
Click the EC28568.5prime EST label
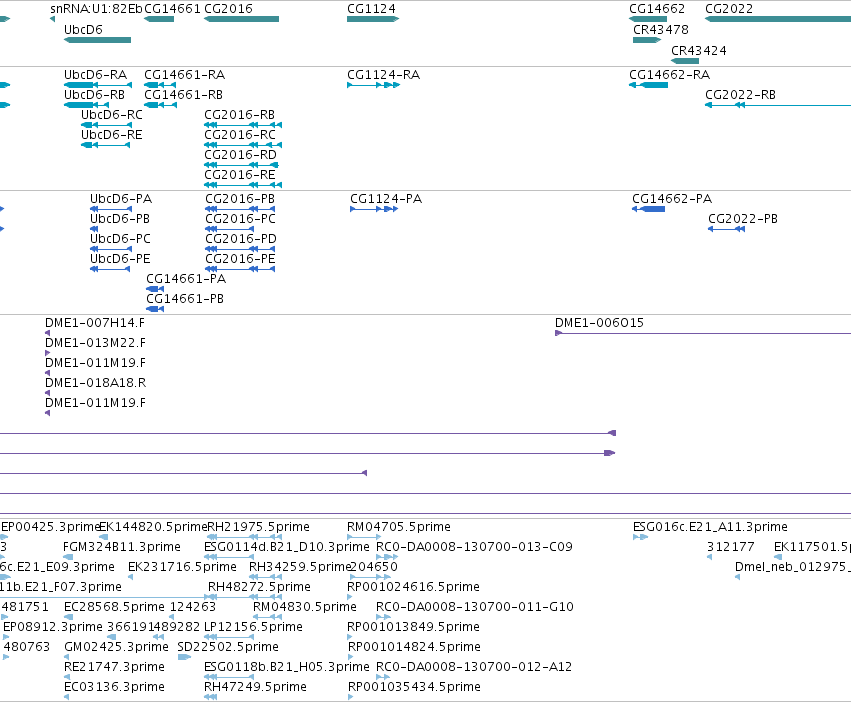click(115, 607)
